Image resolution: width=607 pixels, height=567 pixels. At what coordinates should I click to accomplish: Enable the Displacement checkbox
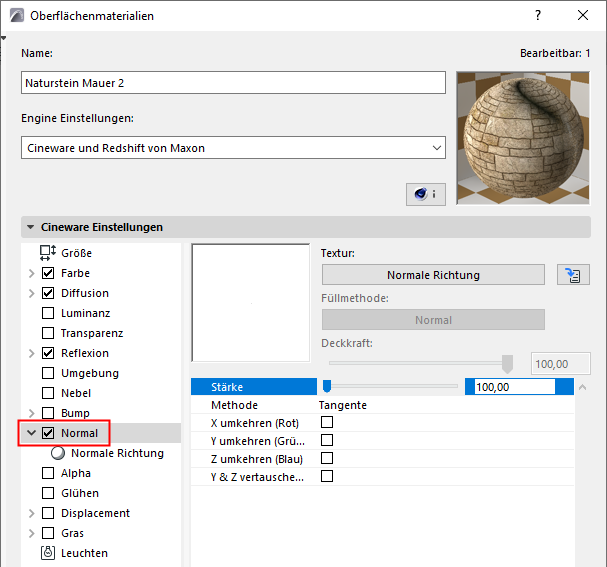click(x=48, y=513)
